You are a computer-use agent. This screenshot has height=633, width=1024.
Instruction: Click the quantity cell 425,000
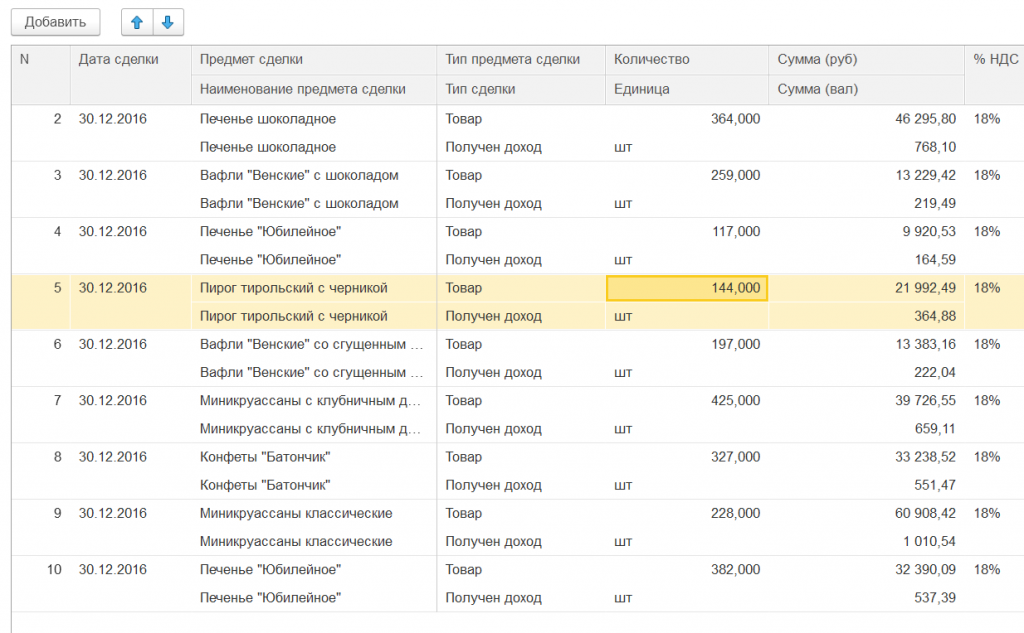(735, 401)
